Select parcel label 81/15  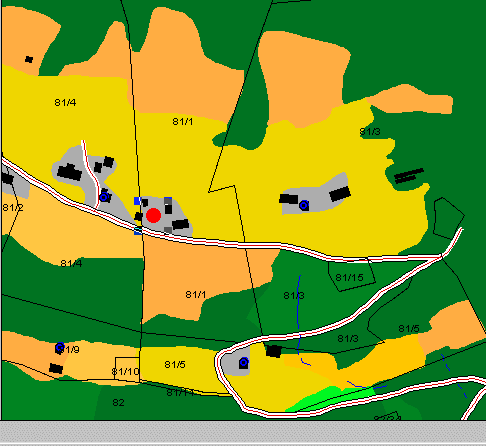(x=349, y=277)
